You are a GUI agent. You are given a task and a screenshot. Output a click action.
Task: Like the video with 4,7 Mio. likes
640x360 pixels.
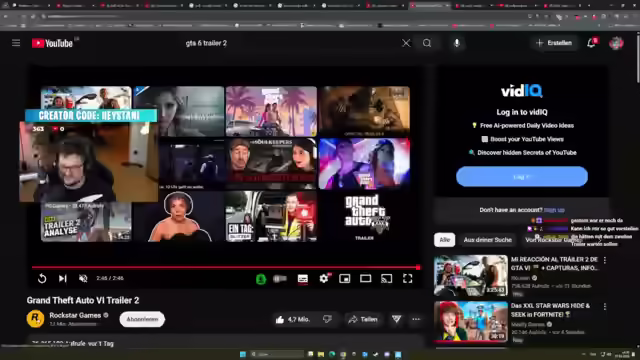pyautogui.click(x=293, y=319)
